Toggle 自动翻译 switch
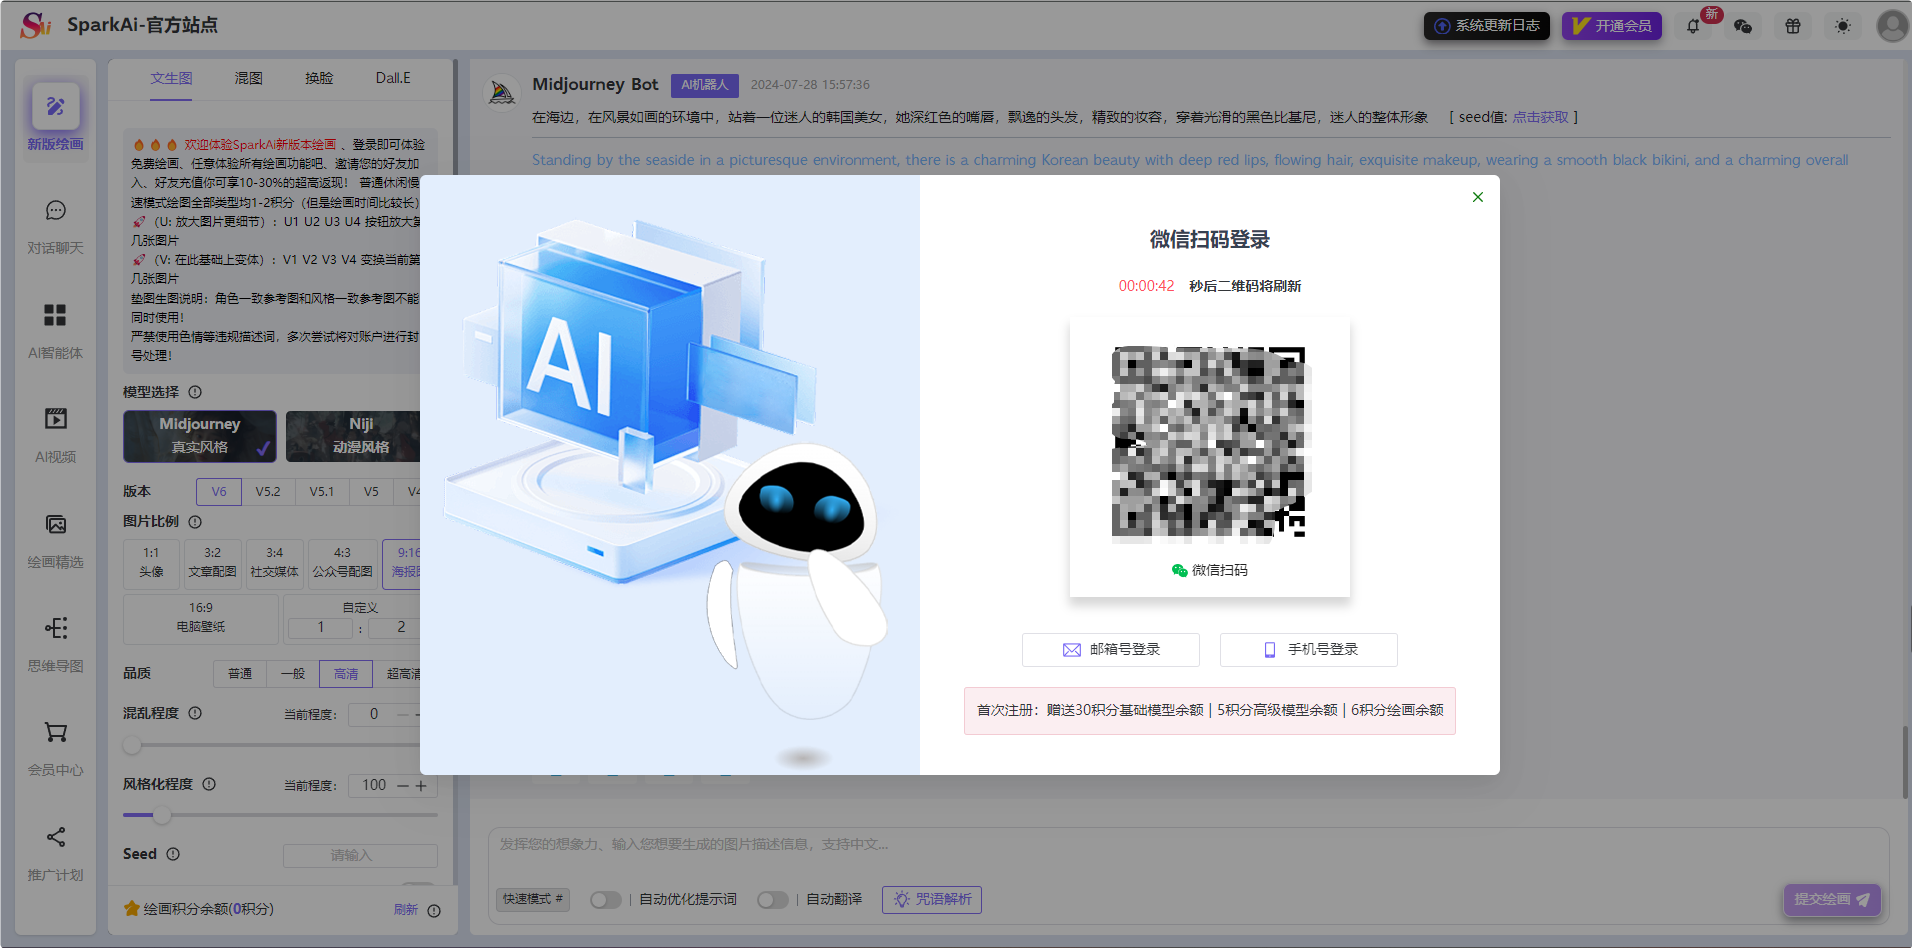The width and height of the screenshot is (1912, 948). point(772,900)
